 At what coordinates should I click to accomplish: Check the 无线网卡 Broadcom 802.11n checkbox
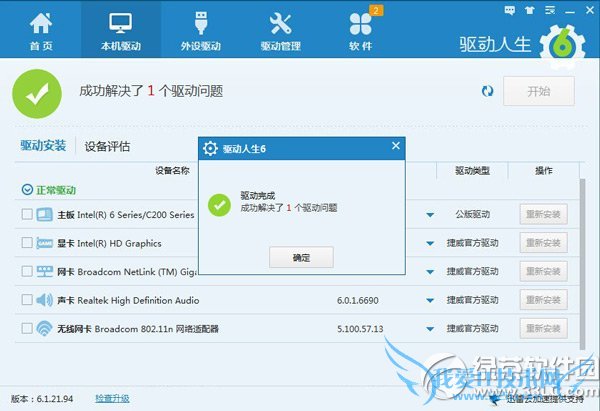point(27,328)
